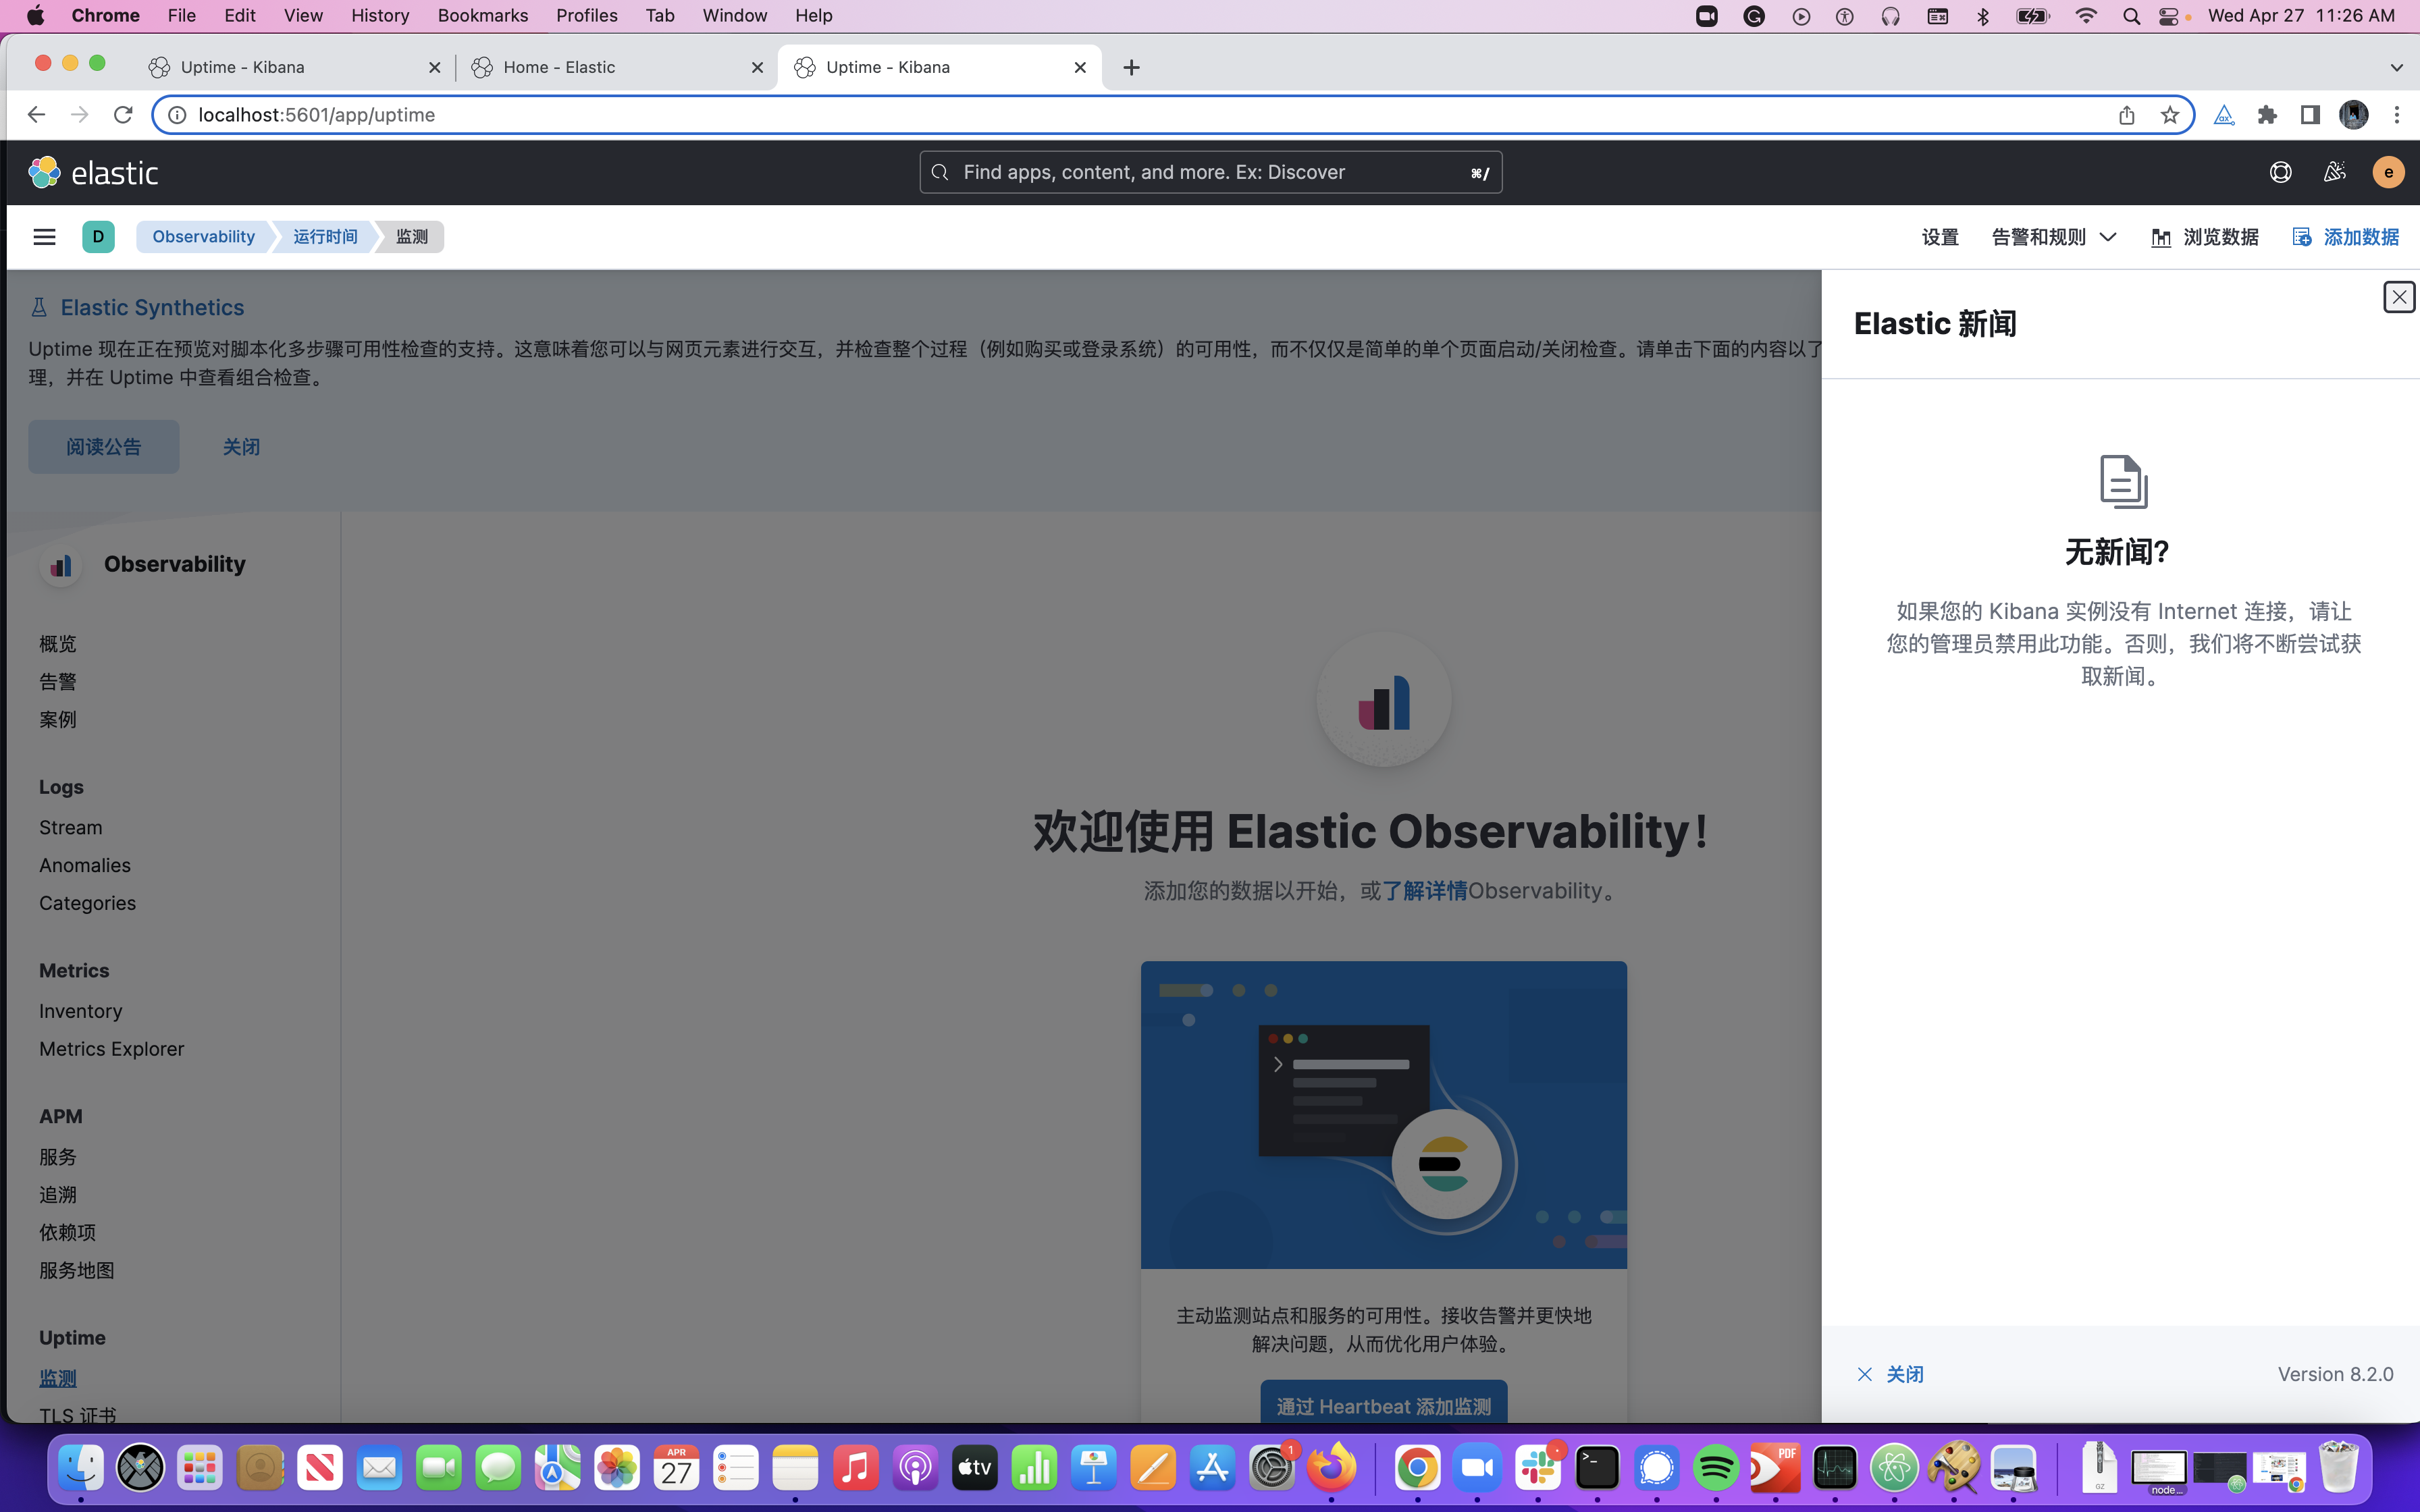Viewport: 2420px width, 1512px height.
Task: Click the newsfeed celebration icon
Action: [2334, 172]
